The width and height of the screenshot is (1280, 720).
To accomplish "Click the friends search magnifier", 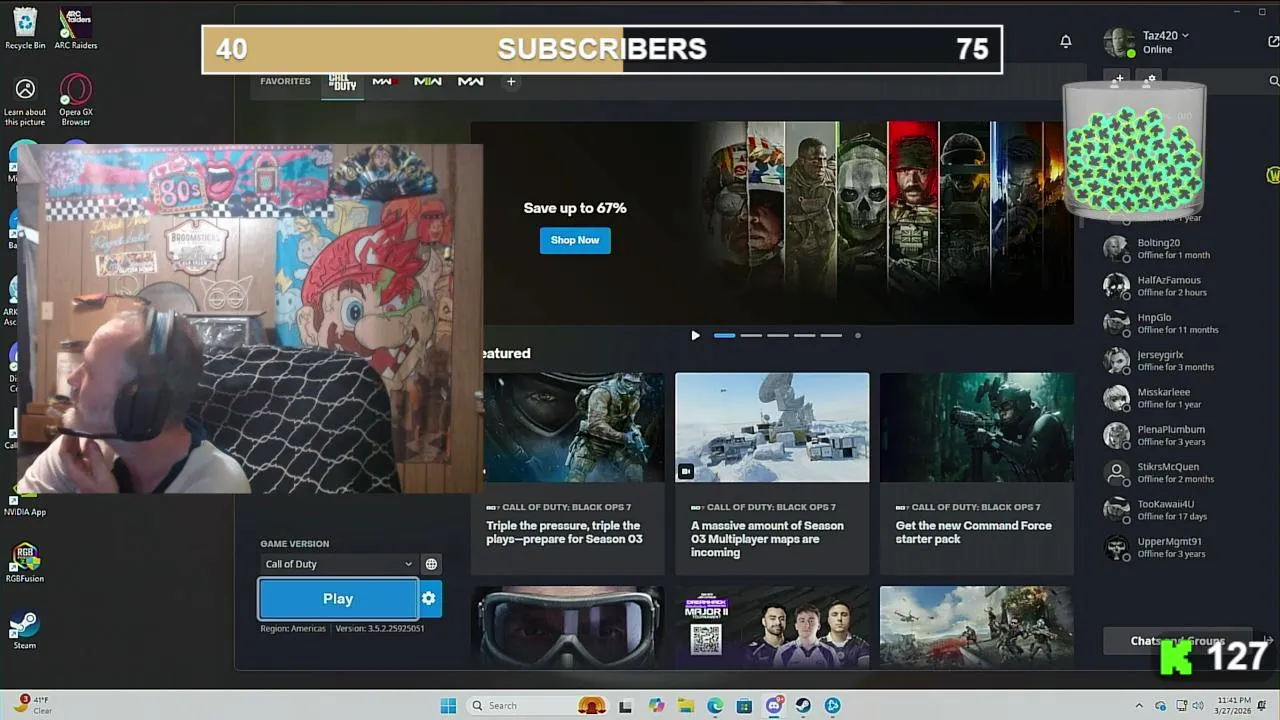I will tap(1273, 81).
